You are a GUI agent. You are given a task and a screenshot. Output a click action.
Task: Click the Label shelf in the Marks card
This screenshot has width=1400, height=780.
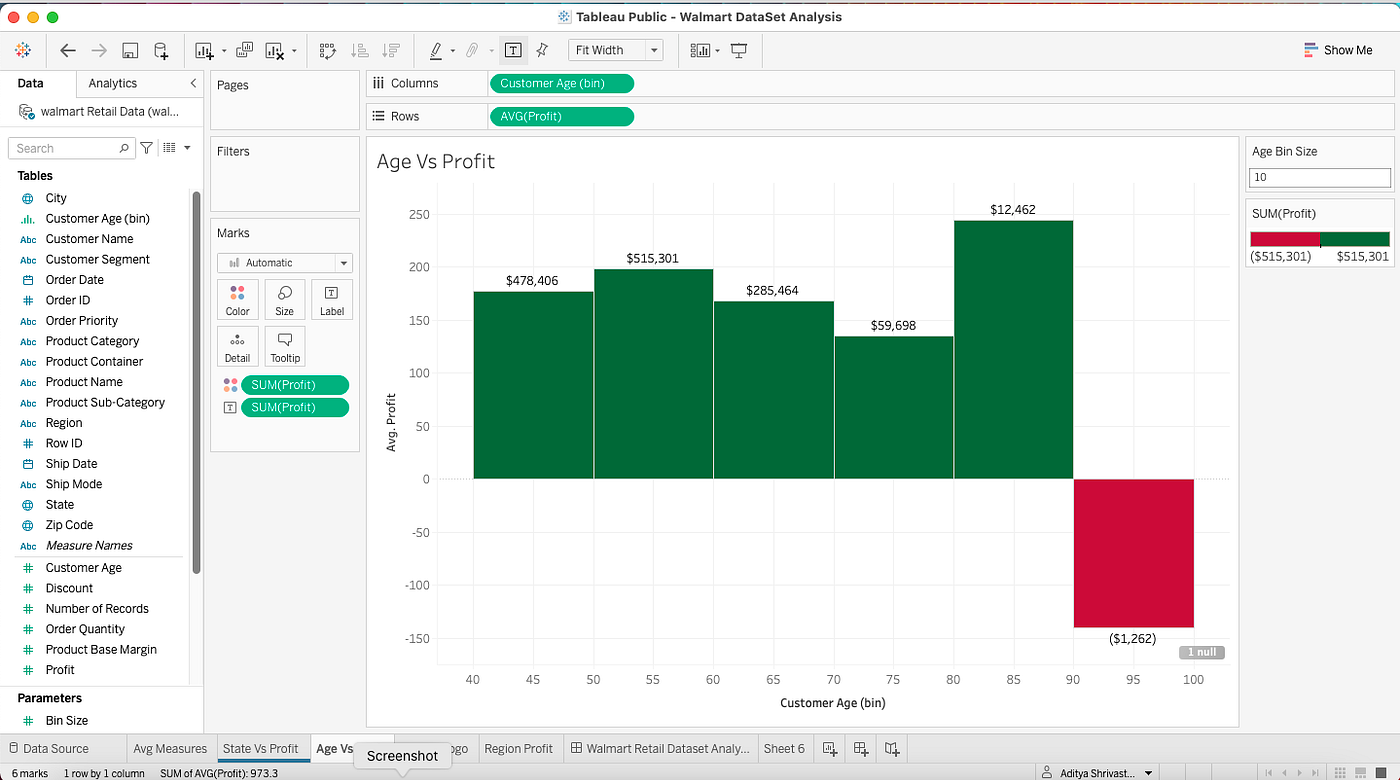tap(331, 298)
